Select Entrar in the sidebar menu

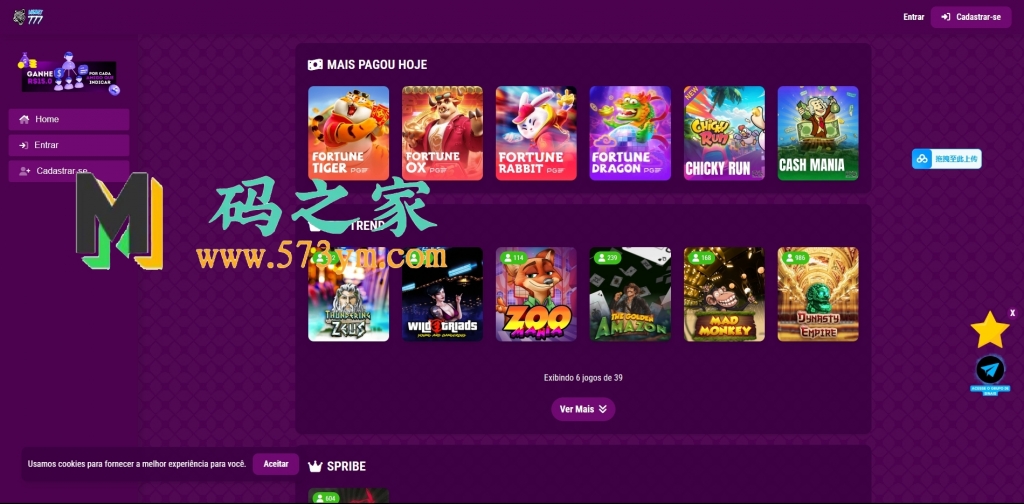(x=69, y=146)
